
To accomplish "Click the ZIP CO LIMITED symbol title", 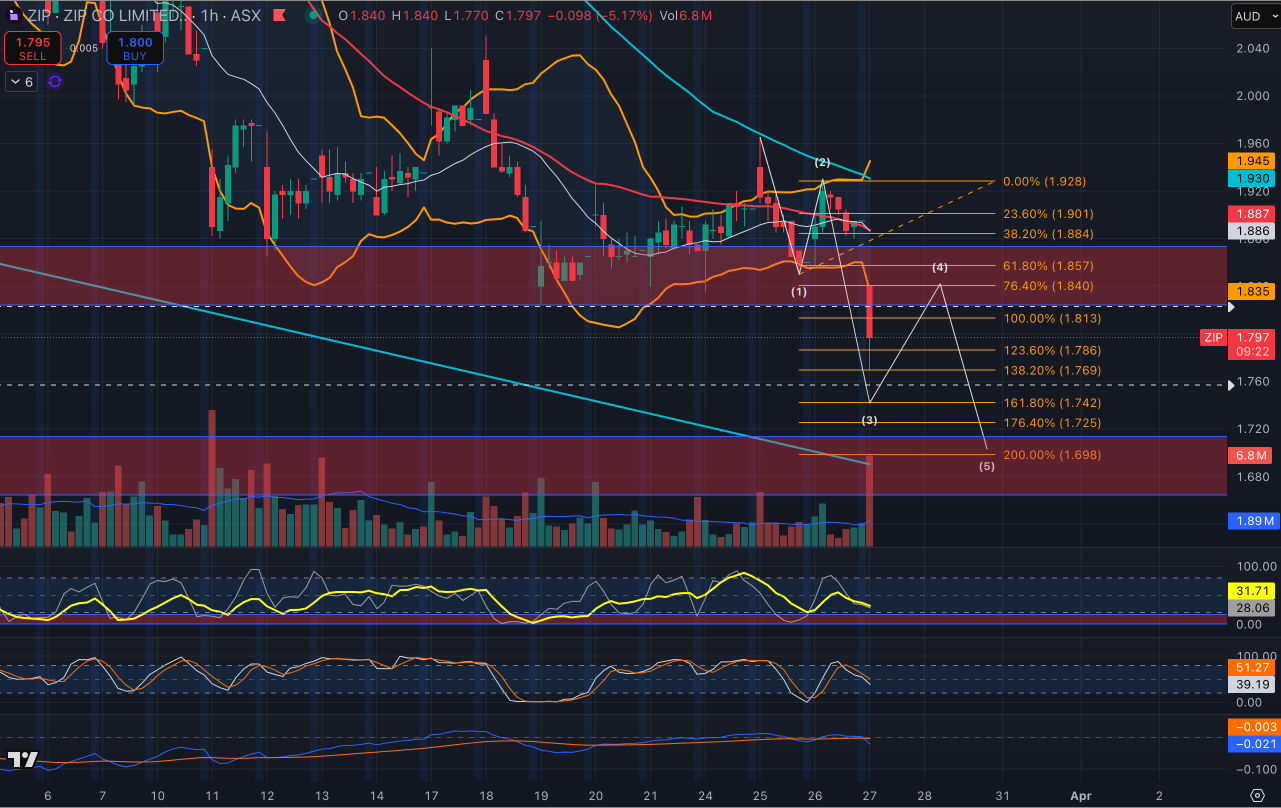I will (115, 16).
